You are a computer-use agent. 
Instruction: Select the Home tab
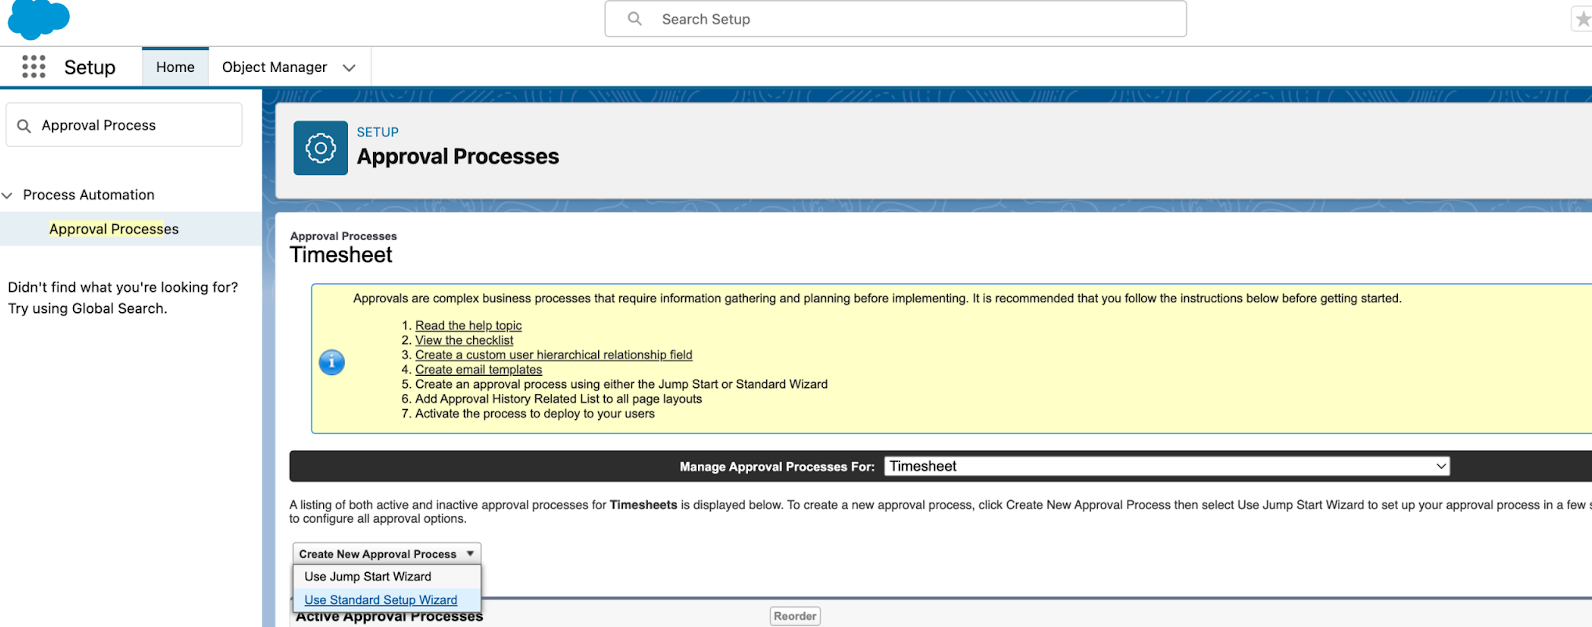(175, 67)
